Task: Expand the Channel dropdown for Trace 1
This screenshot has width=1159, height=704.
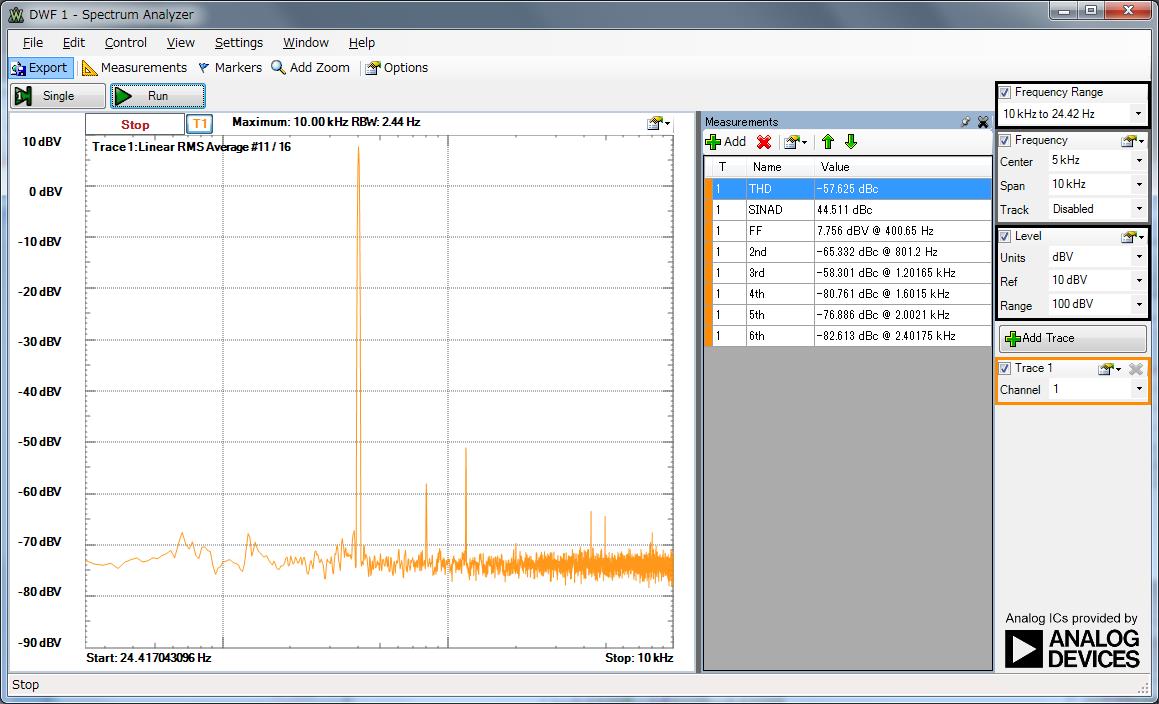Action: (x=1138, y=389)
